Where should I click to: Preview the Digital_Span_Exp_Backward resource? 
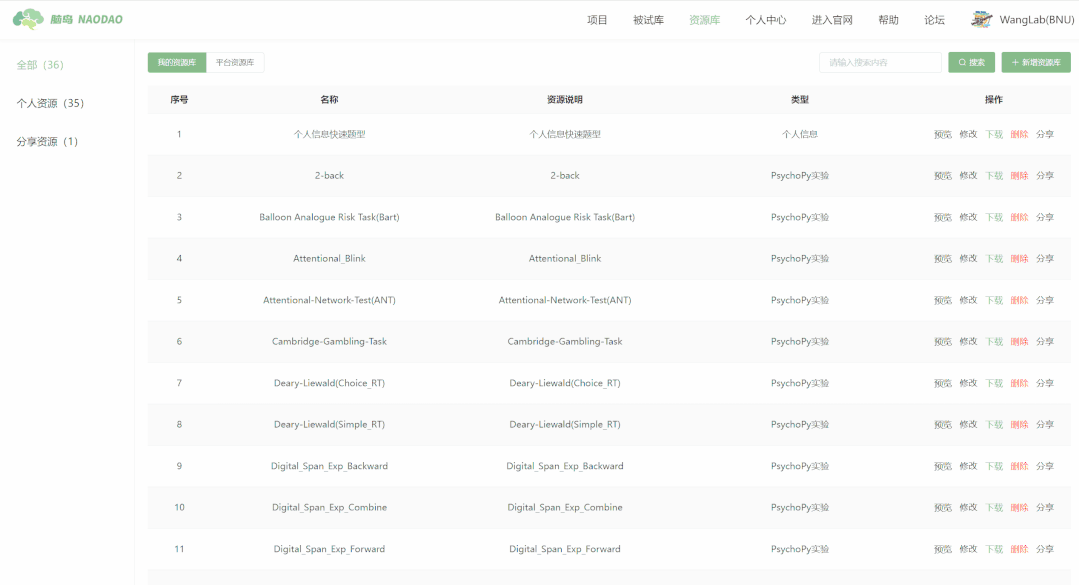click(943, 466)
